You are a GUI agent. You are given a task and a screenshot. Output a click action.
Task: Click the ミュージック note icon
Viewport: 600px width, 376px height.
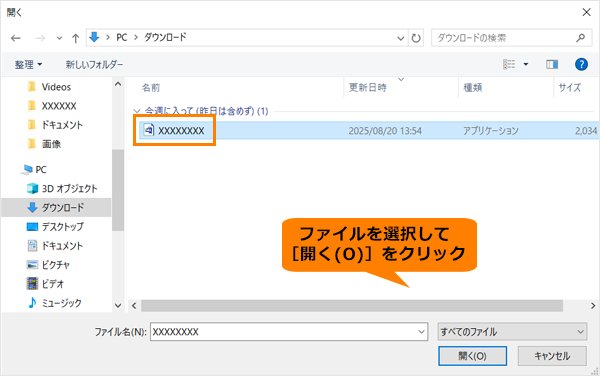(x=33, y=303)
